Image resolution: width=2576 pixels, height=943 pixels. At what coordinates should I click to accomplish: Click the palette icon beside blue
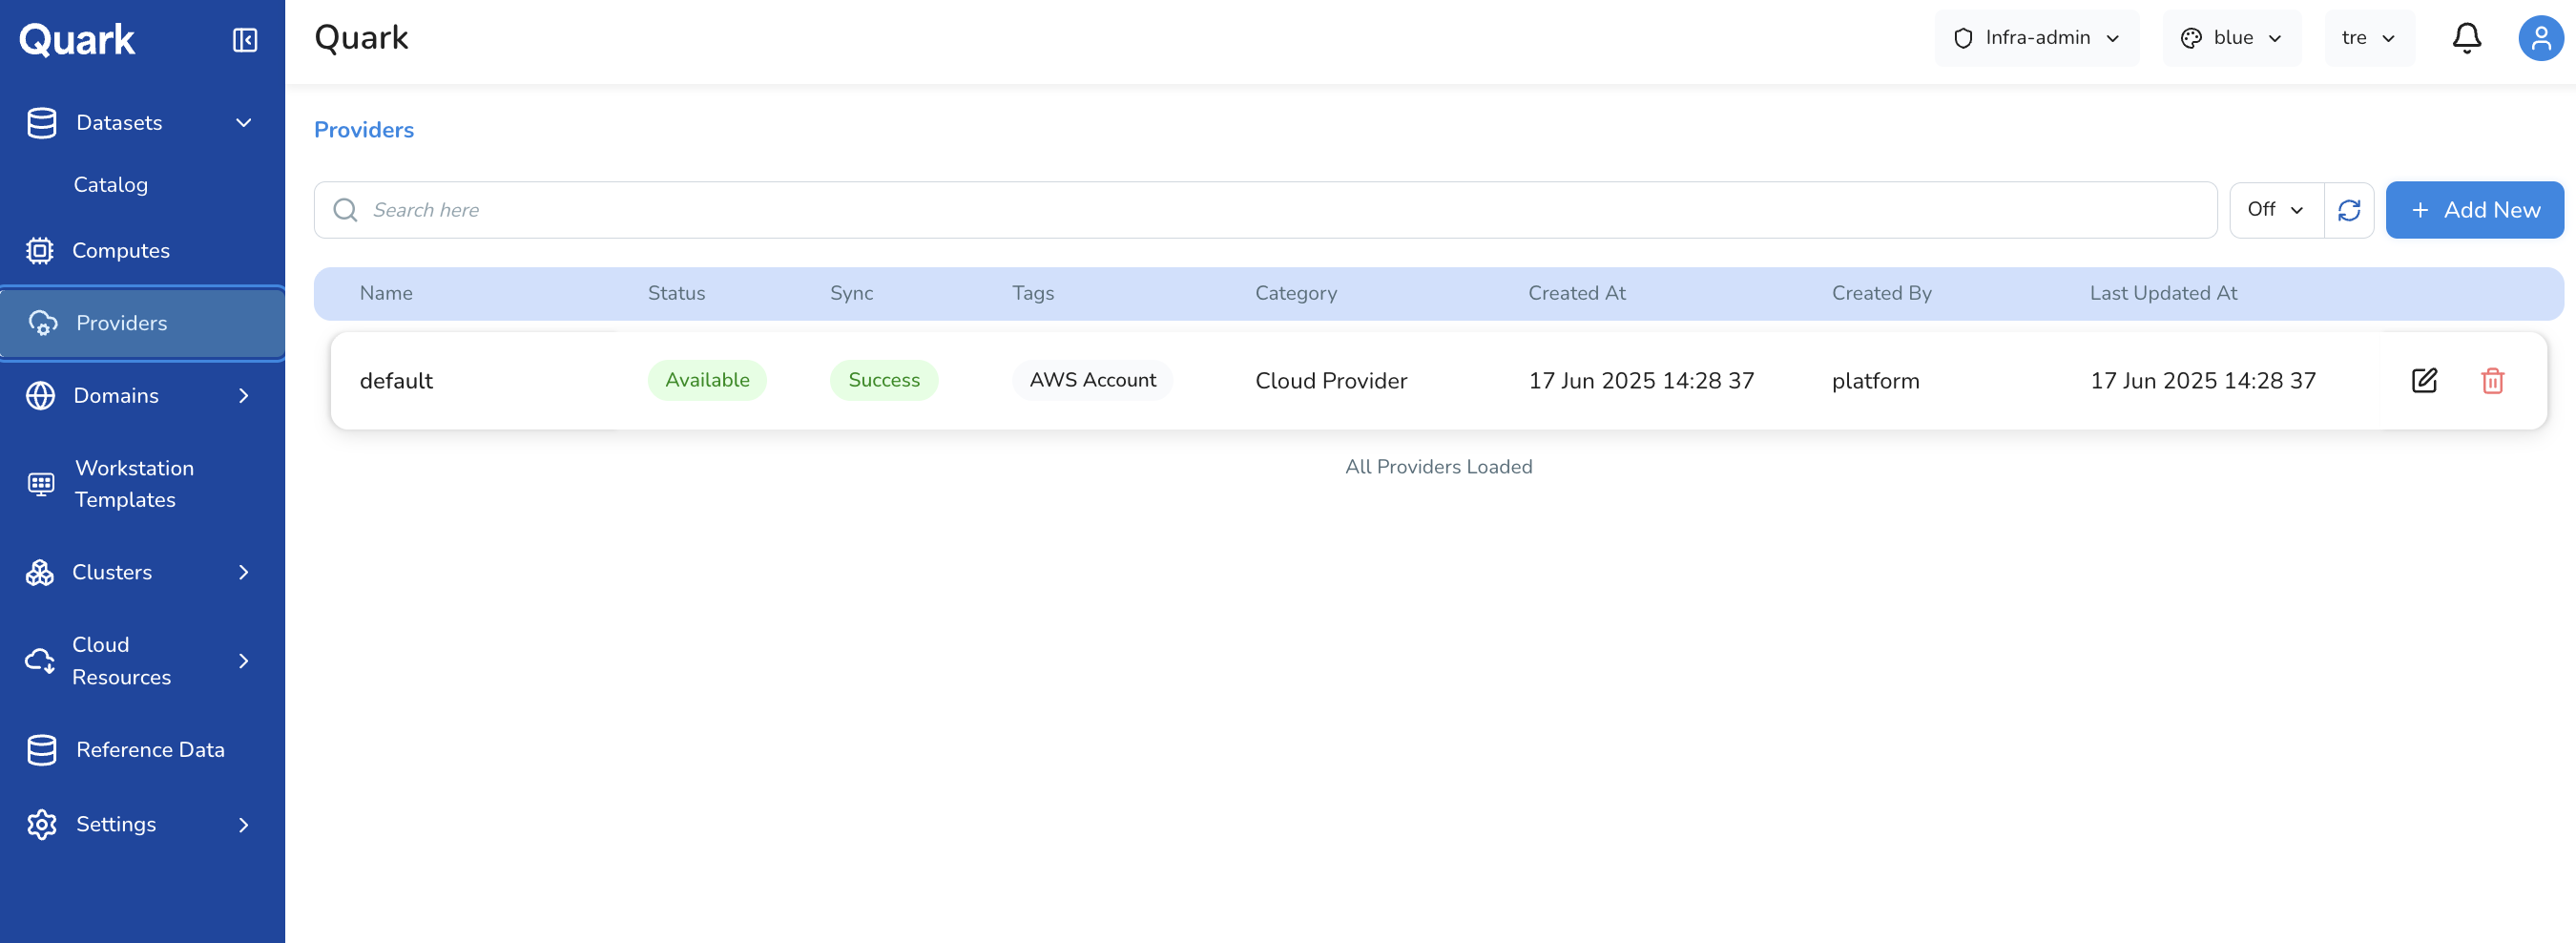click(2191, 38)
